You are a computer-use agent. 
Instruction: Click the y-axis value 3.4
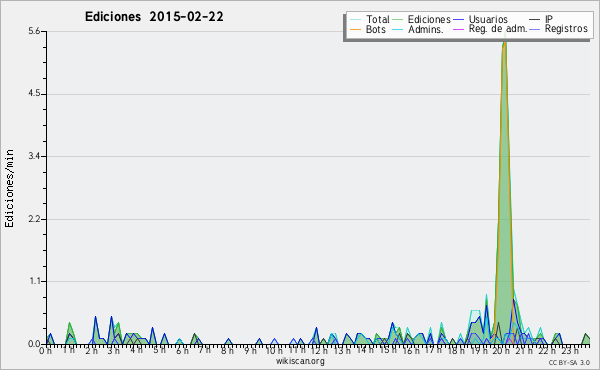(x=34, y=156)
